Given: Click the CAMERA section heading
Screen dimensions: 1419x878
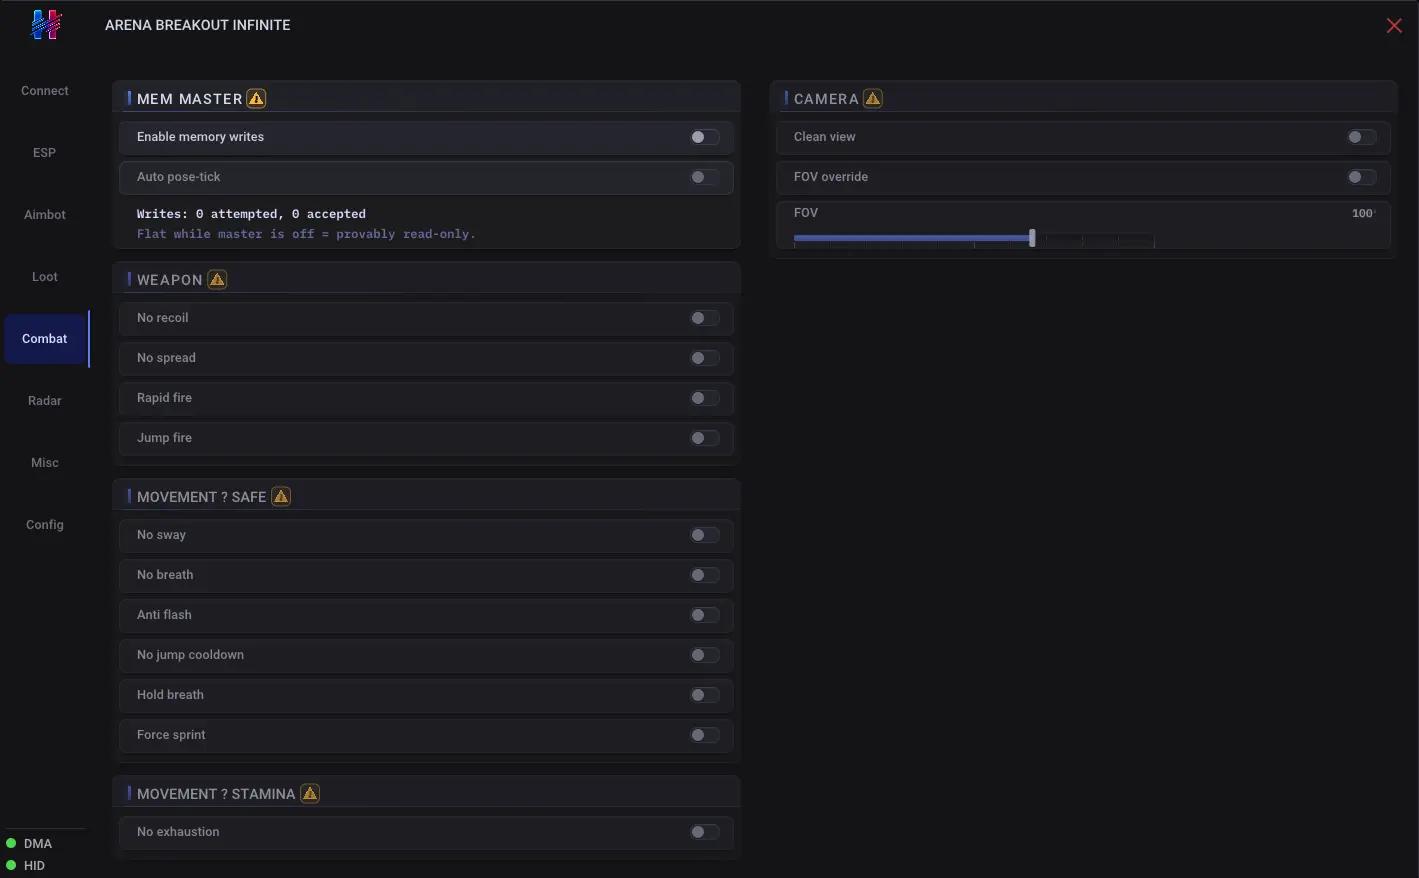Looking at the screenshot, I should point(826,99).
